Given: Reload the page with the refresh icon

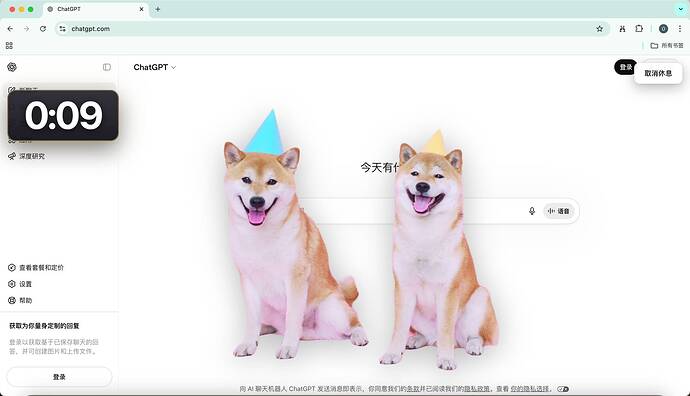Looking at the screenshot, I should click(x=43, y=29).
